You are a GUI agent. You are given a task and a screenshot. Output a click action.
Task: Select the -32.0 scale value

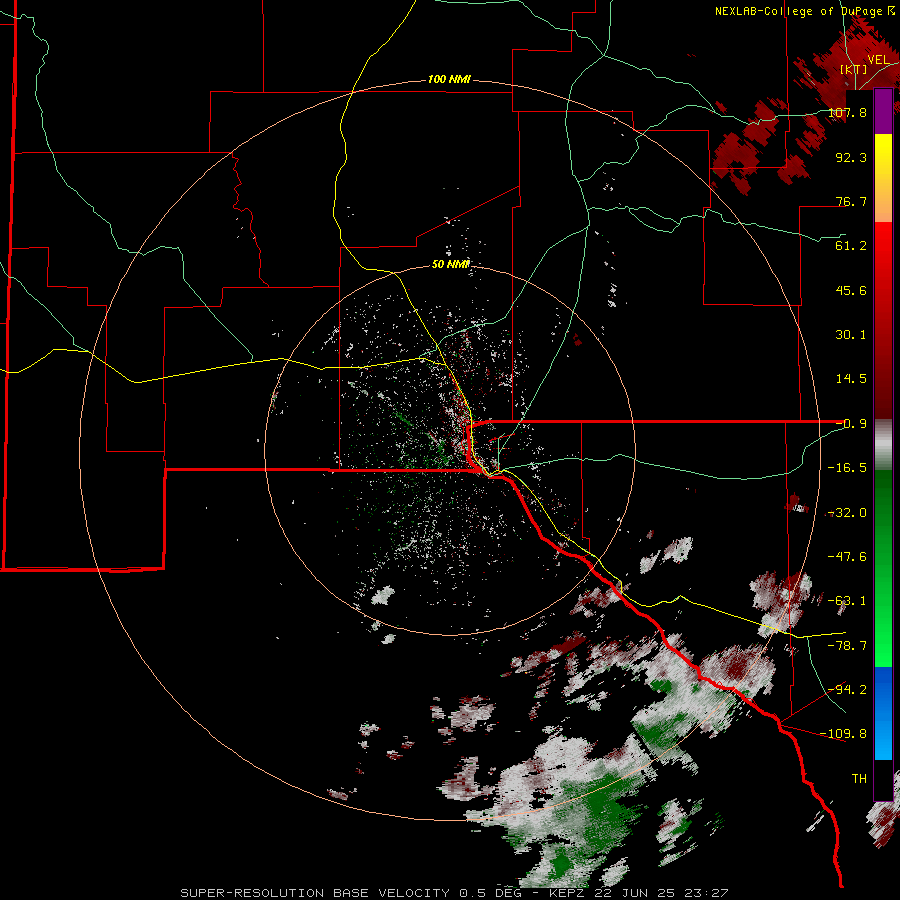click(x=847, y=513)
